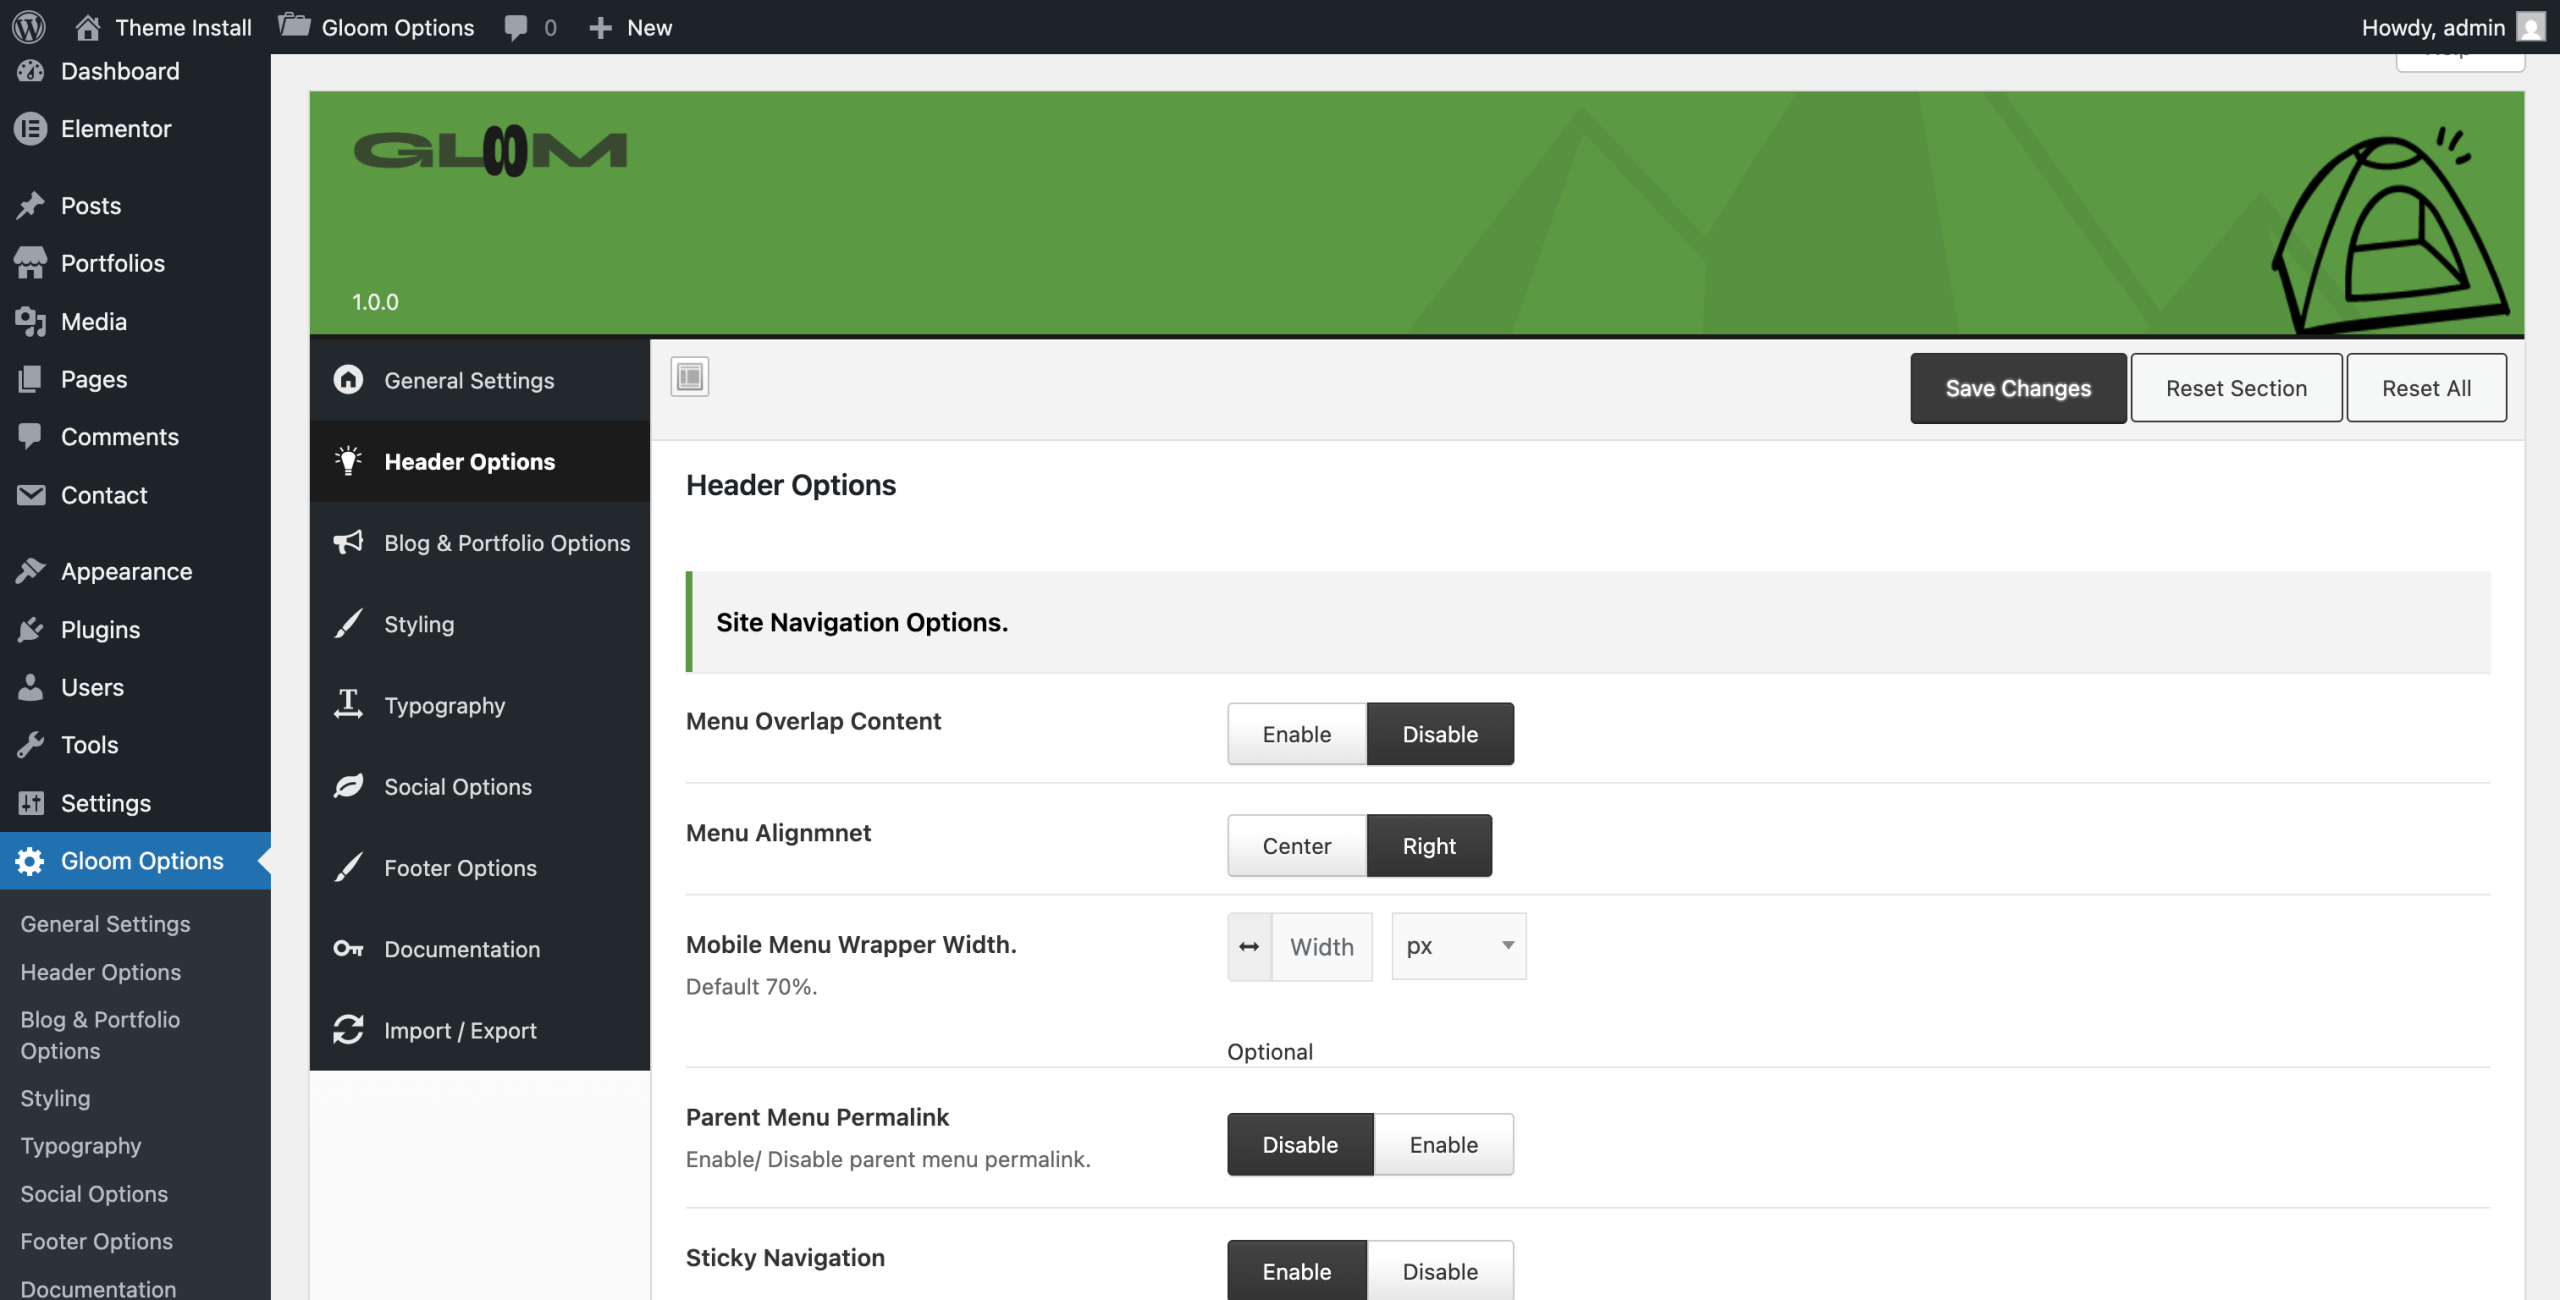Click the Tools wrench icon

pyautogui.click(x=31, y=745)
